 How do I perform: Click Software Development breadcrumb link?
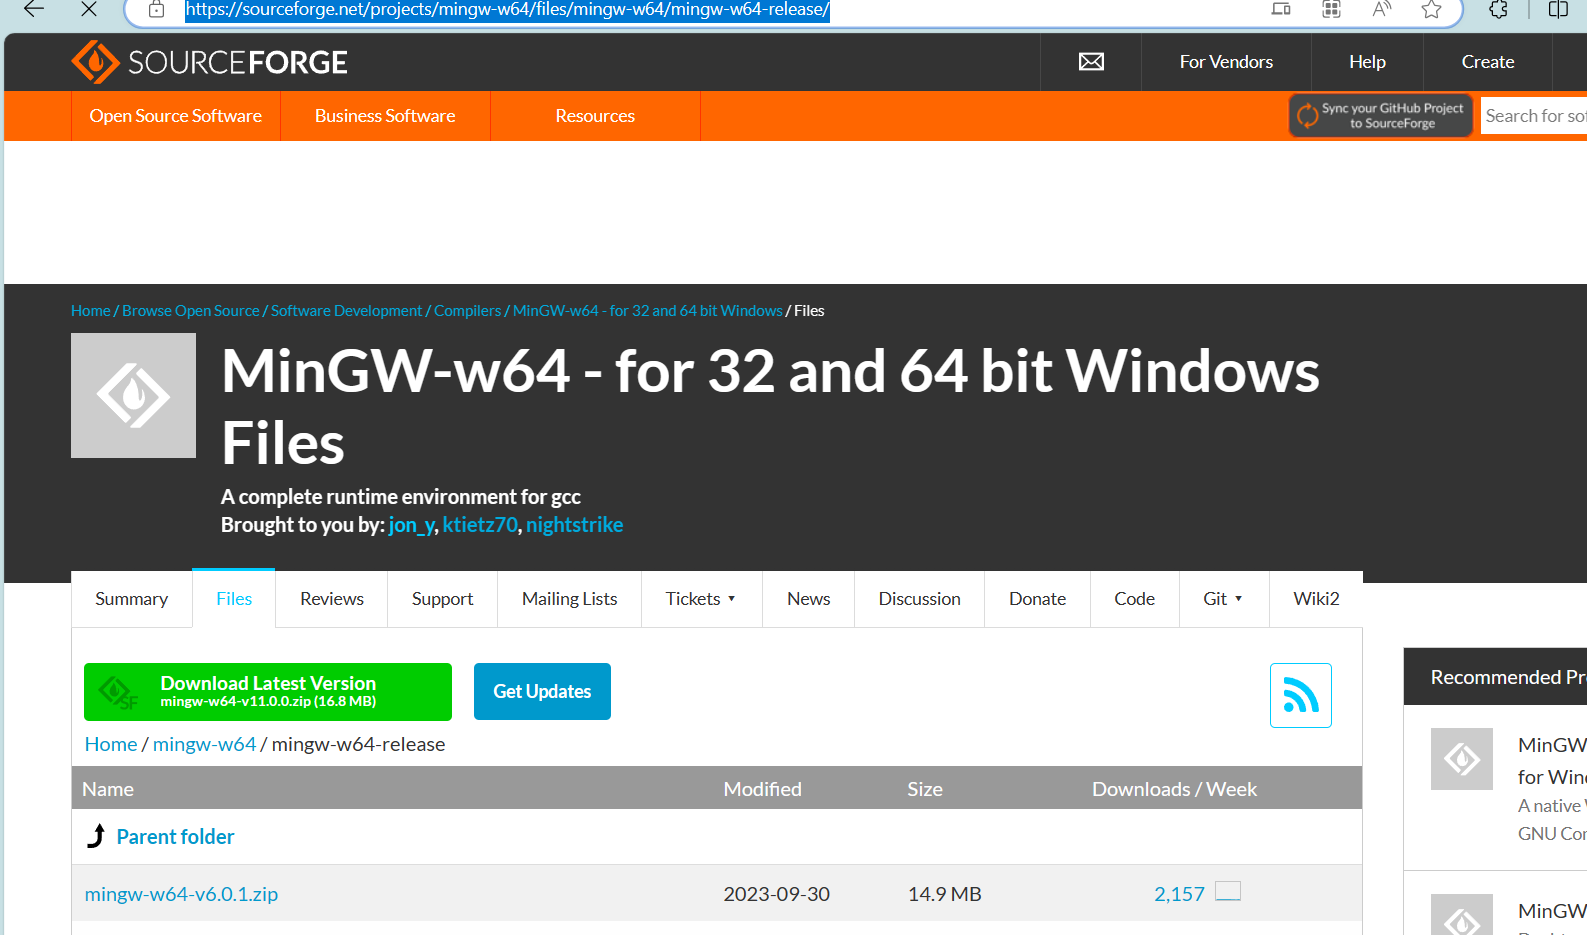347,311
